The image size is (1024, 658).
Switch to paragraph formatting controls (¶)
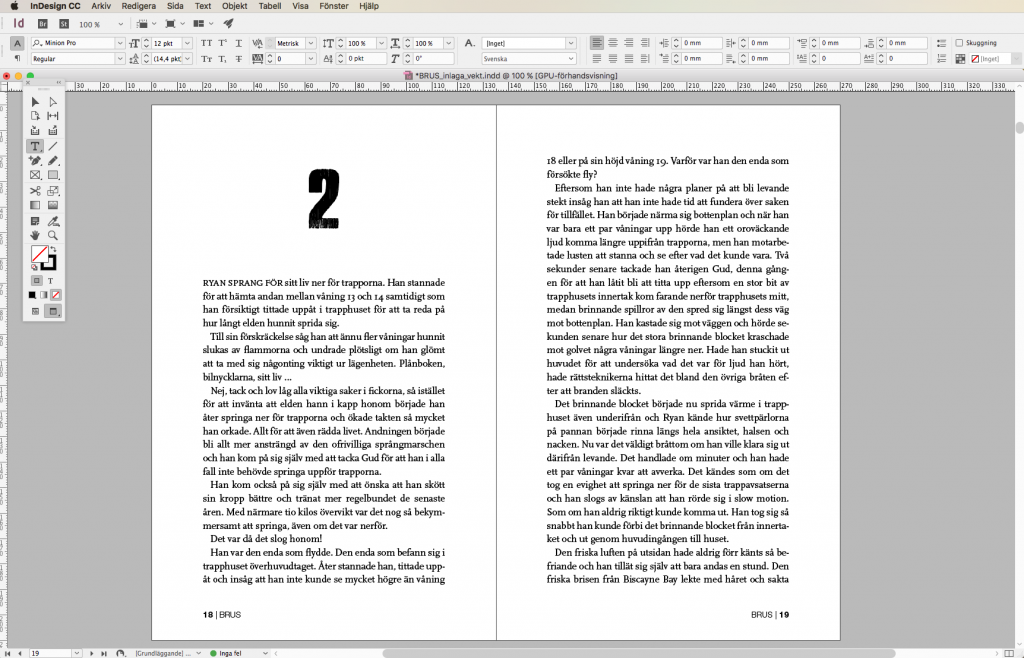(x=18, y=59)
